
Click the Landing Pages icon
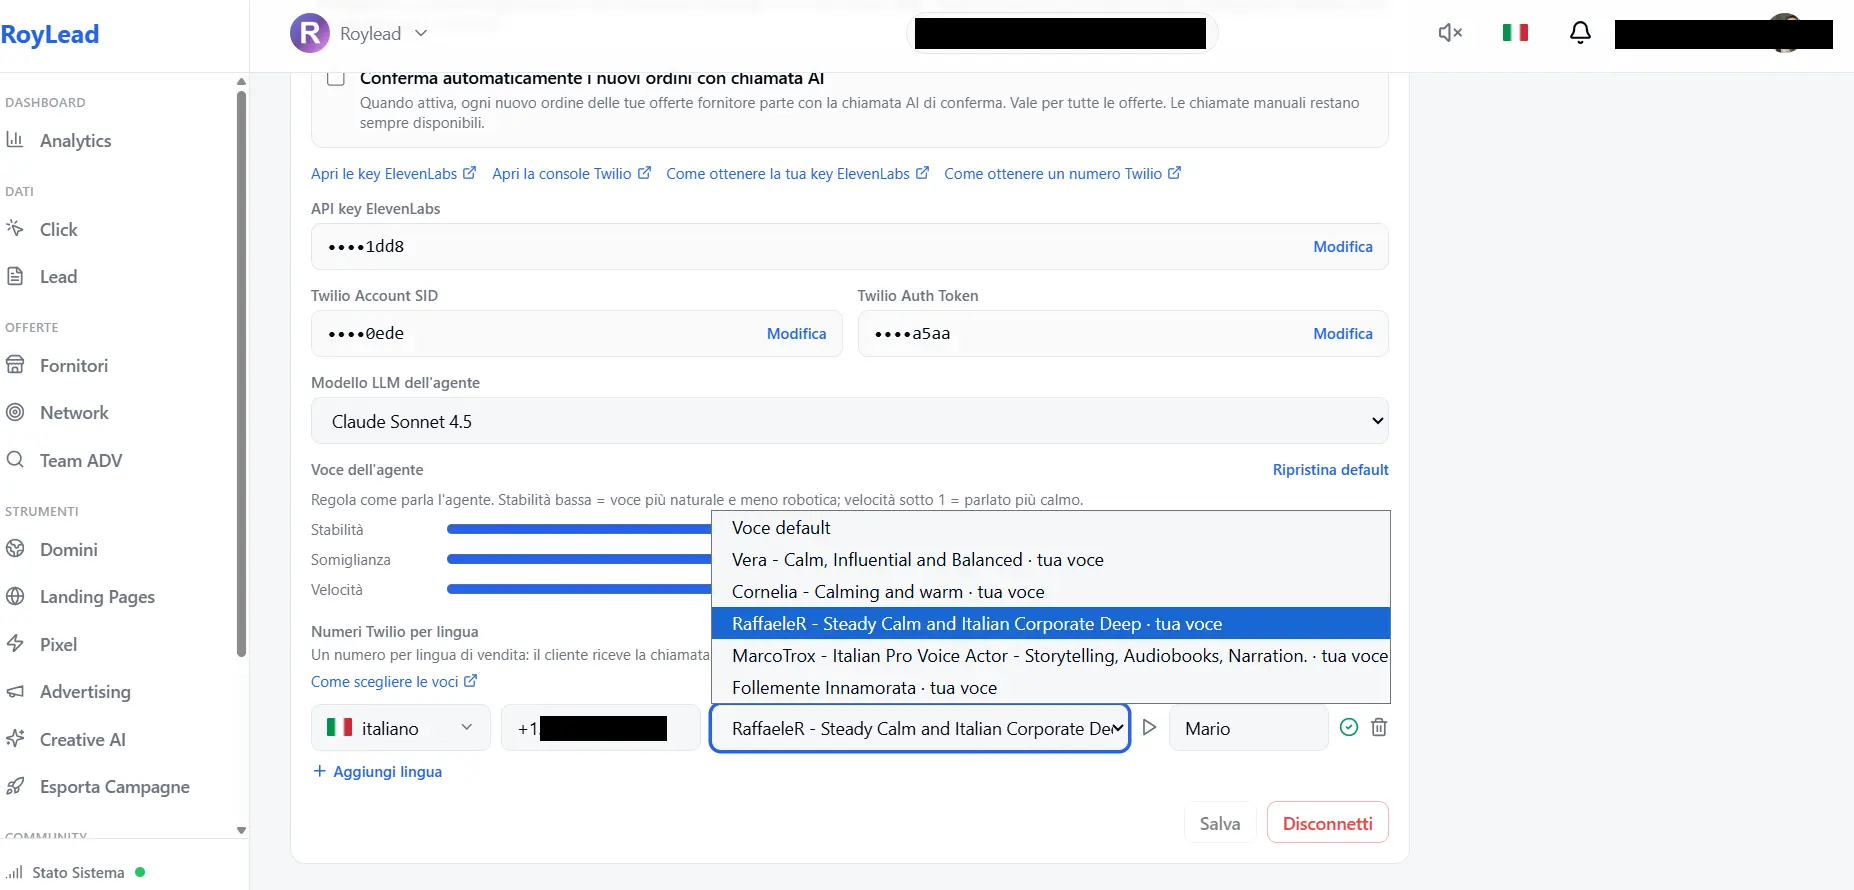pos(15,596)
